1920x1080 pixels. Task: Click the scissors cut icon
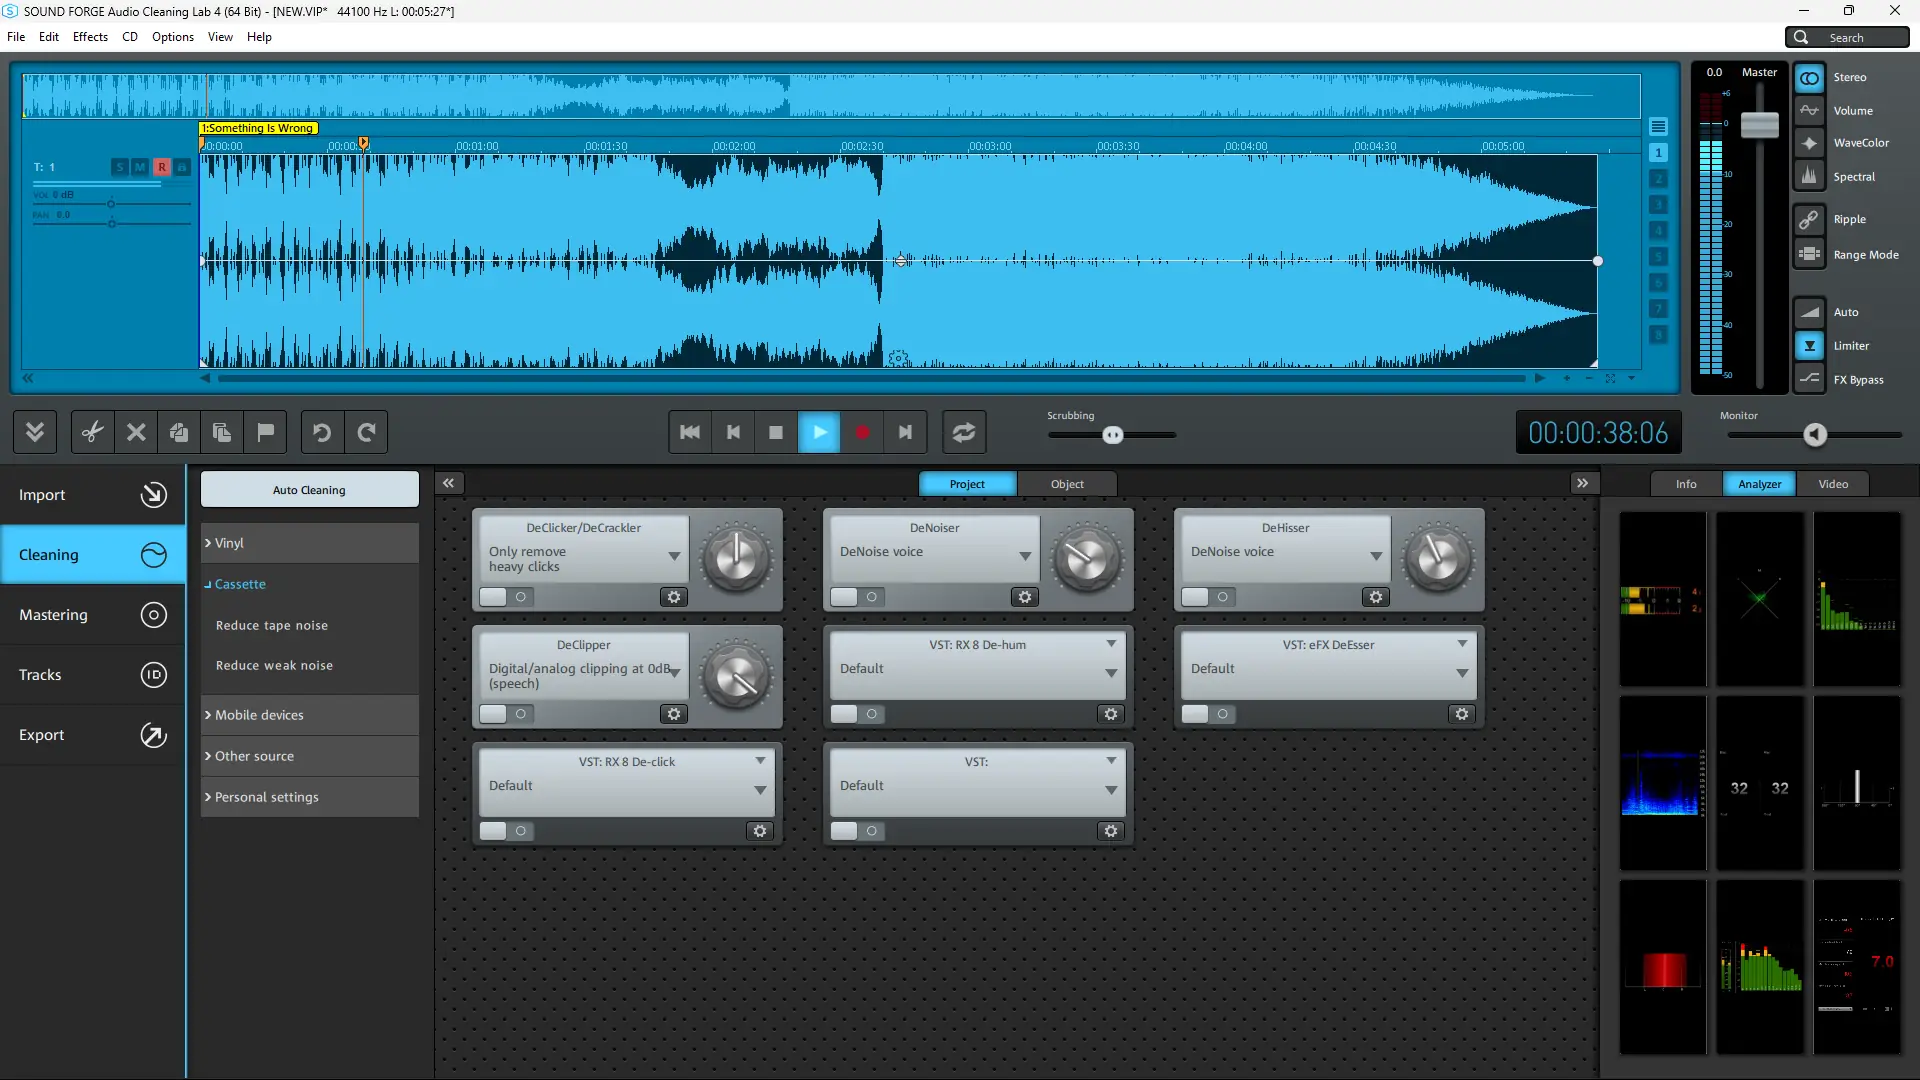[92, 432]
